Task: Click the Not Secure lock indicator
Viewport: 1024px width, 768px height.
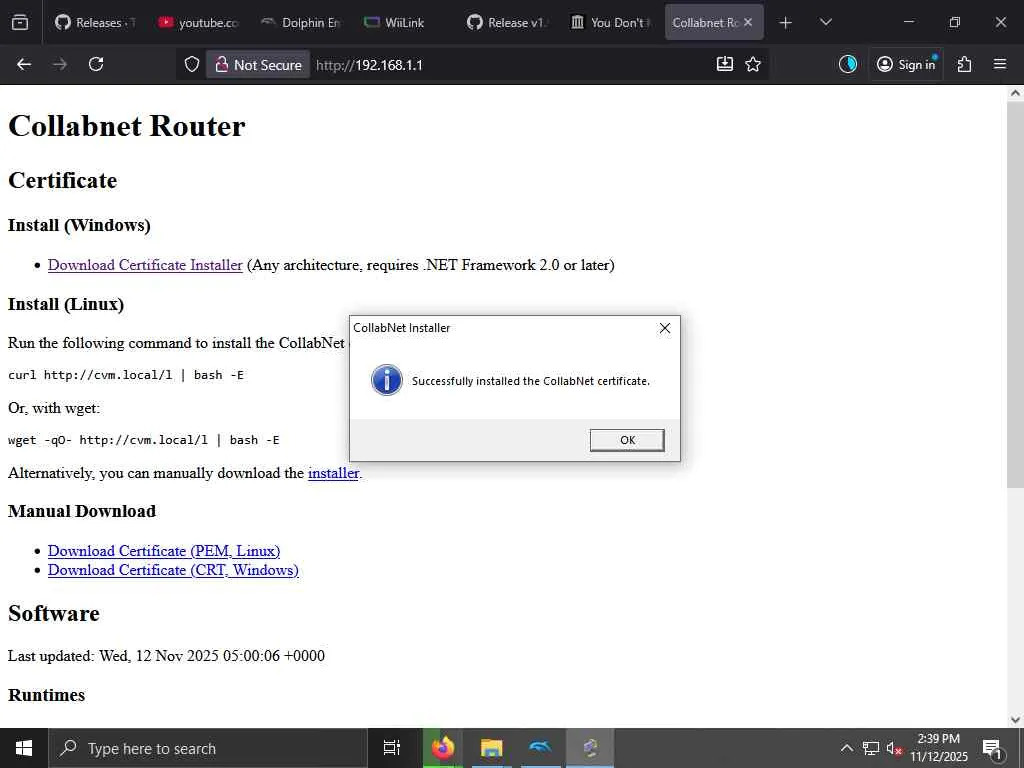Action: 258,65
